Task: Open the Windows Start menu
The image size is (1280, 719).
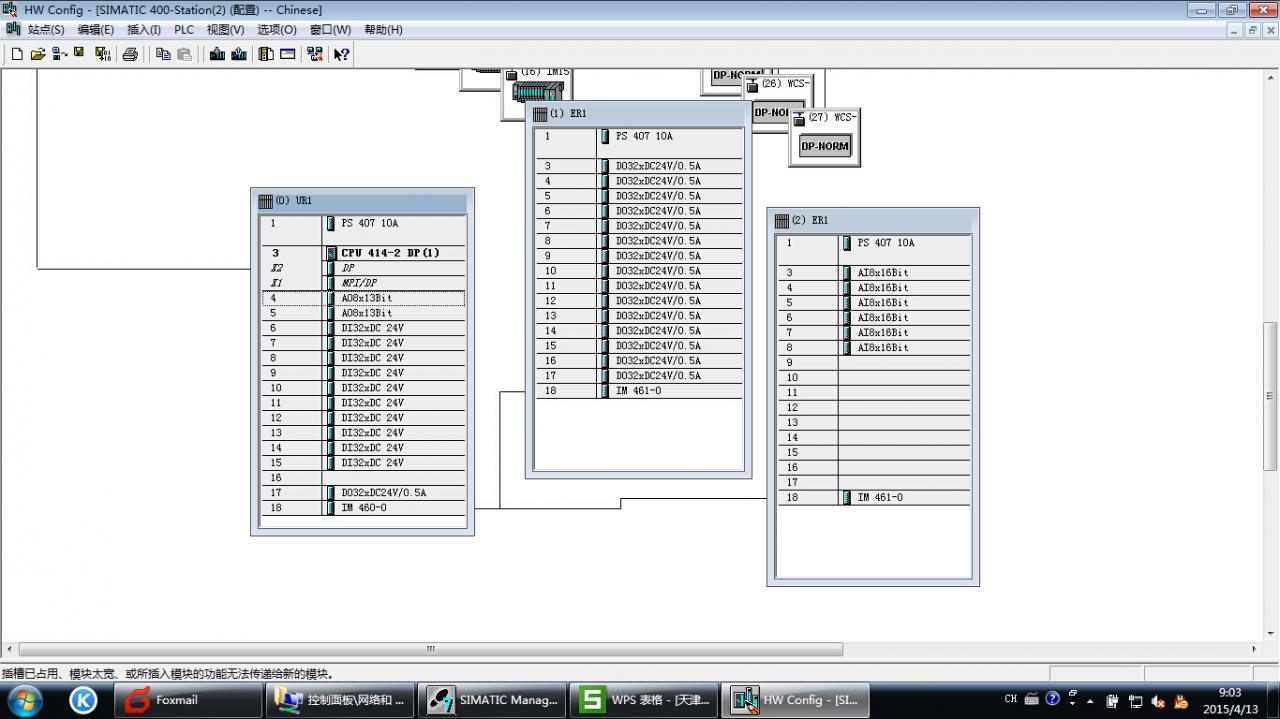Action: [23, 700]
